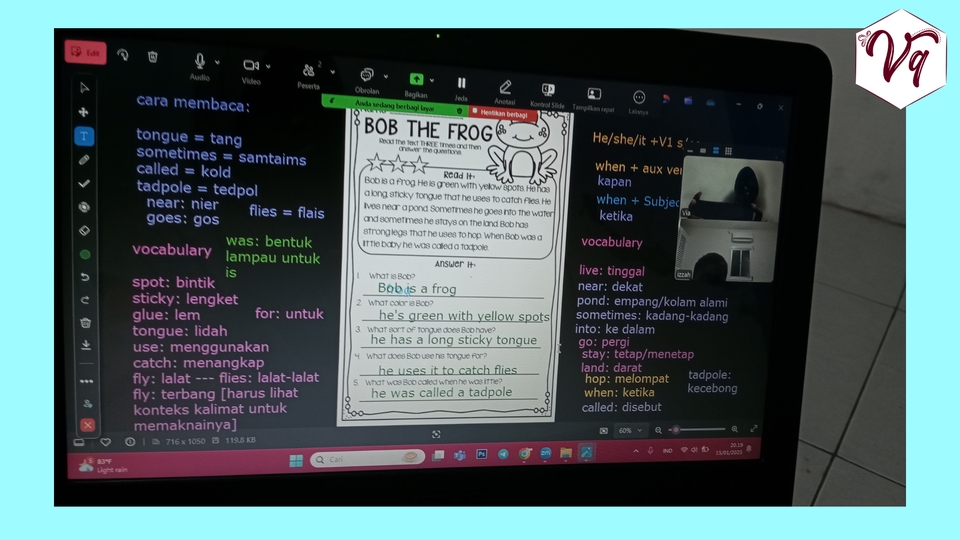
Task: Select the checkmark stamp annotation tool
Action: click(84, 183)
